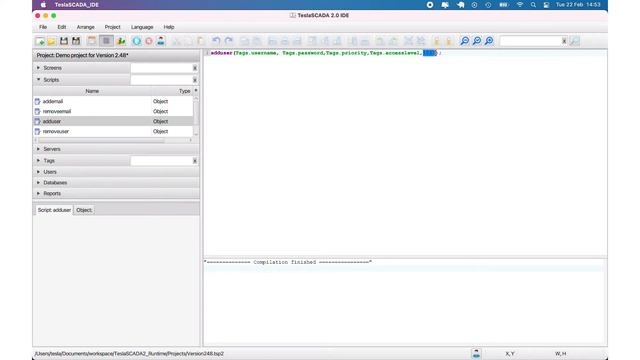Click the Cut scissors toolbar icon
The height and width of the screenshot is (360, 640).
176,41
